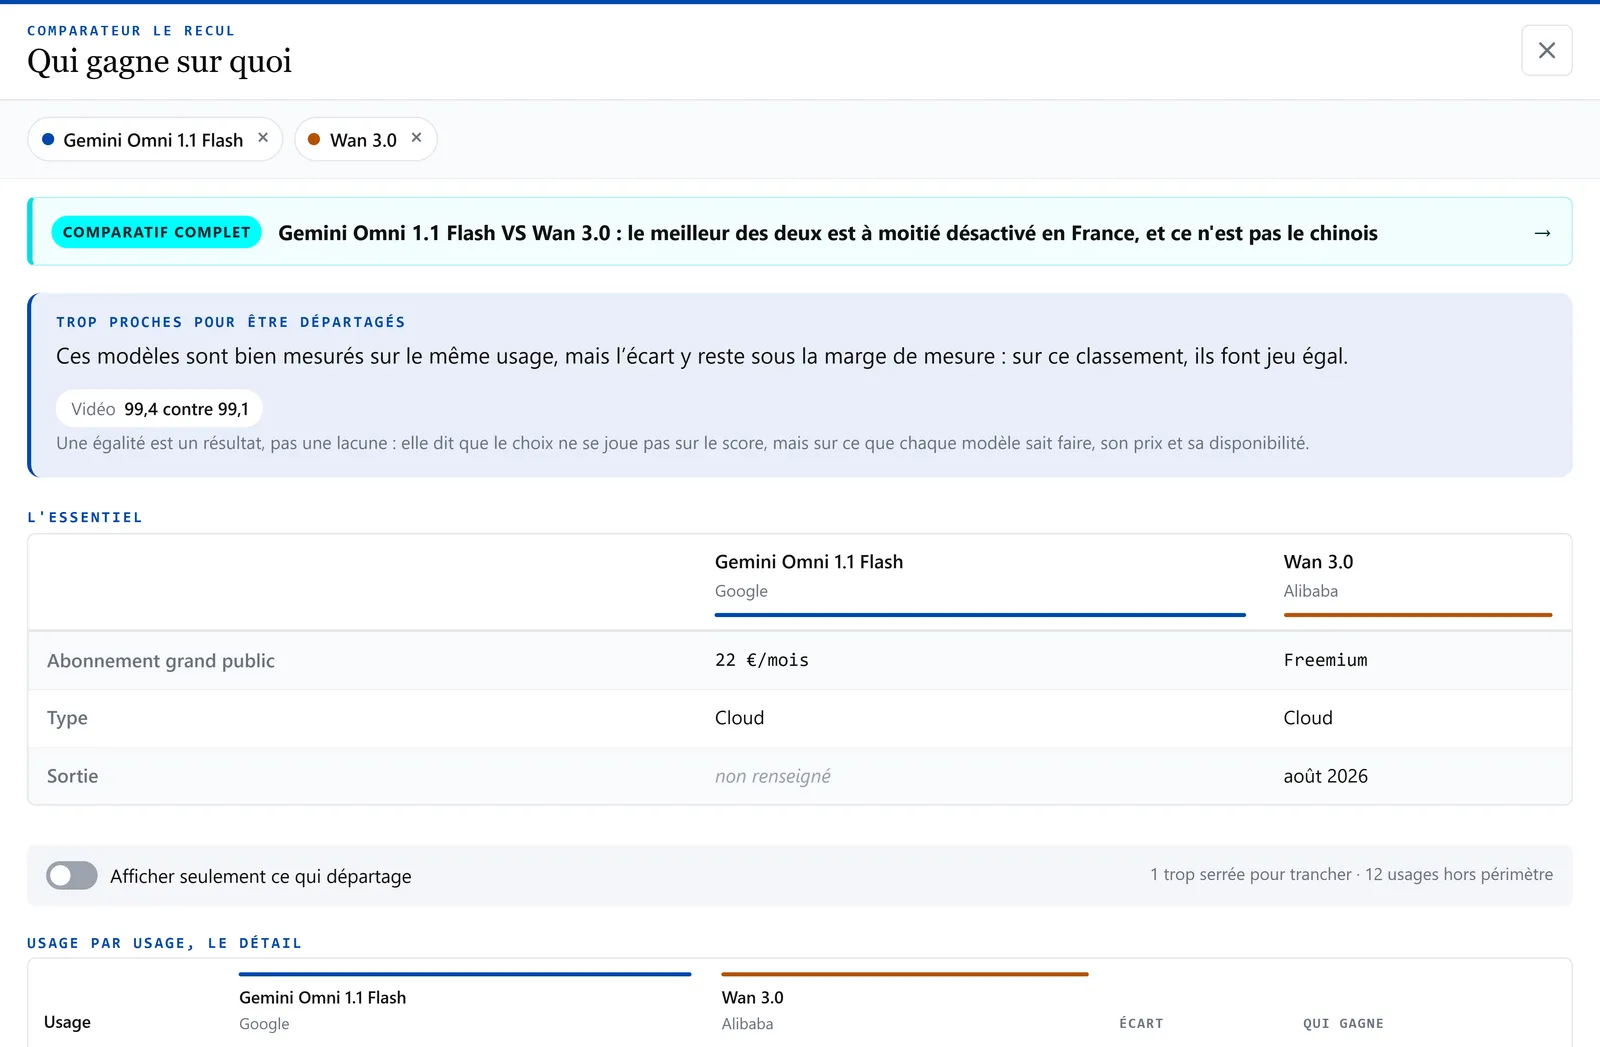Click the 'Freemium' value for Wan 3.0

tap(1325, 660)
